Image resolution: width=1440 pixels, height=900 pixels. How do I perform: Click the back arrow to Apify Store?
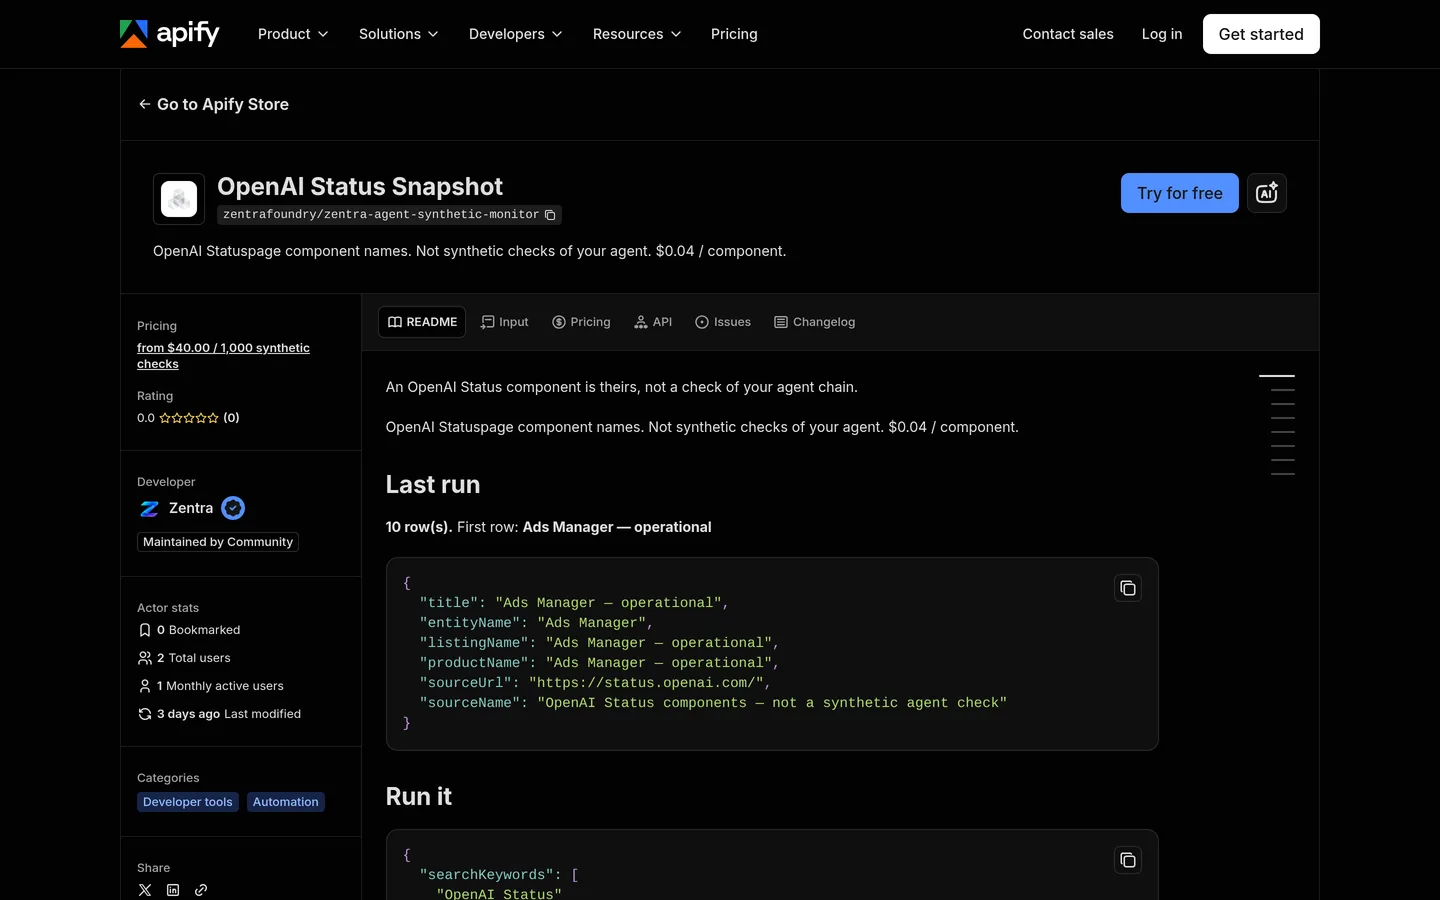tap(145, 104)
